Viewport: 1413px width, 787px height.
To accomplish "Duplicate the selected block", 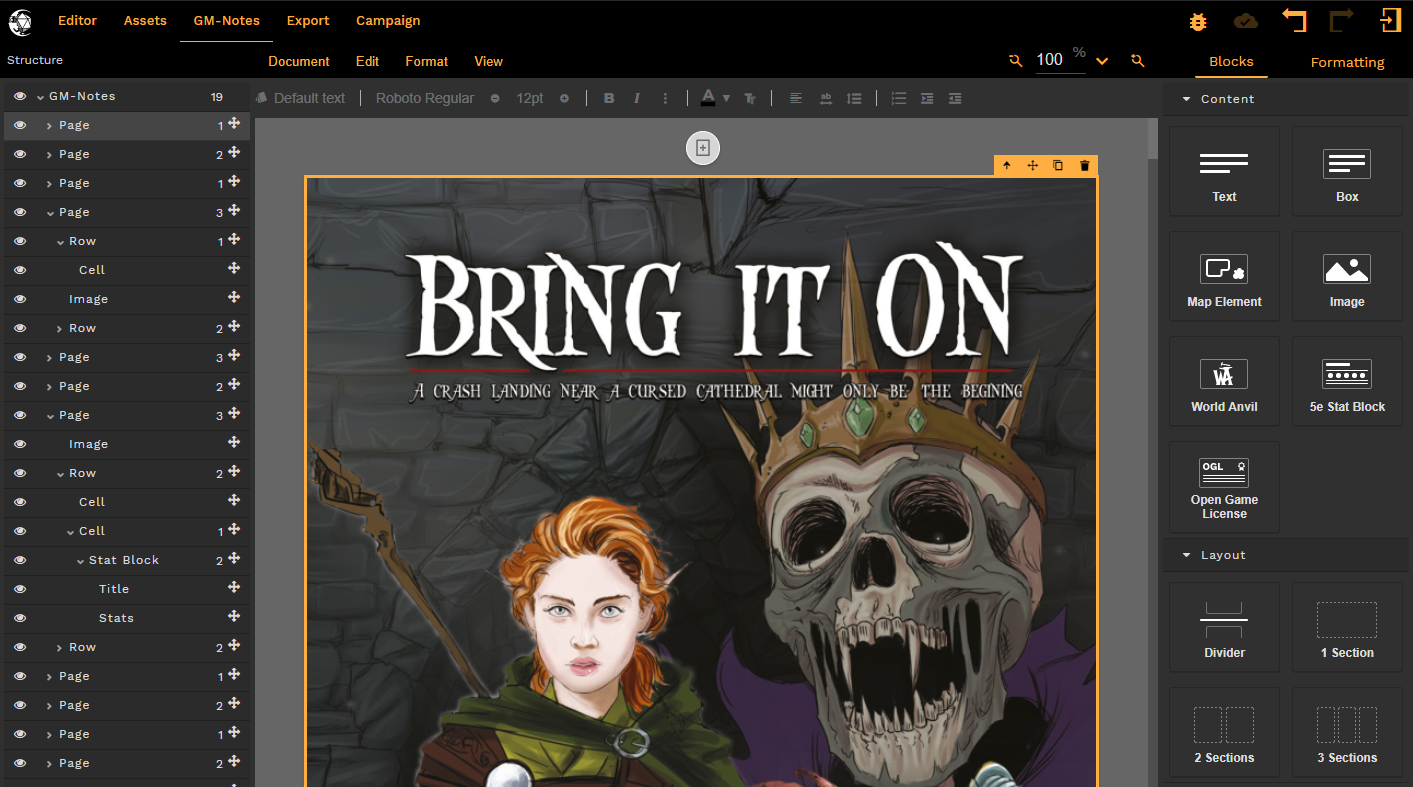I will (1058, 166).
